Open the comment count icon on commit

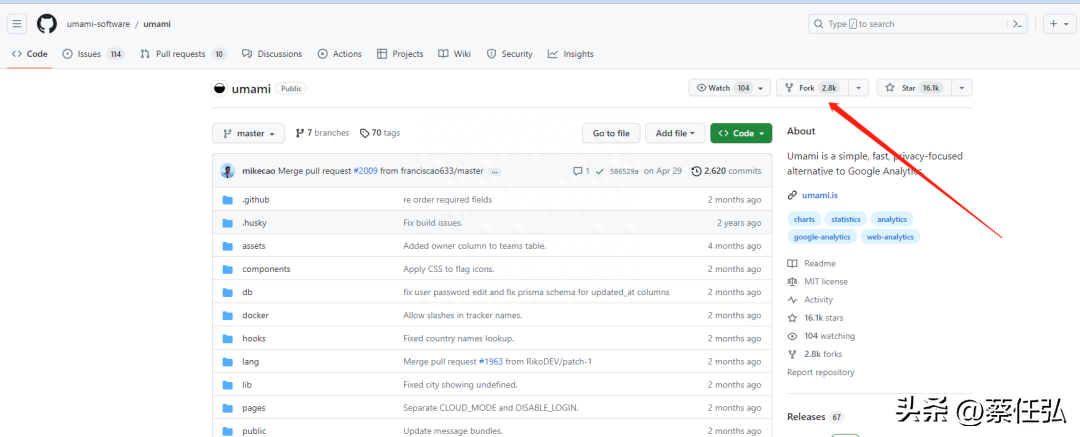(581, 171)
